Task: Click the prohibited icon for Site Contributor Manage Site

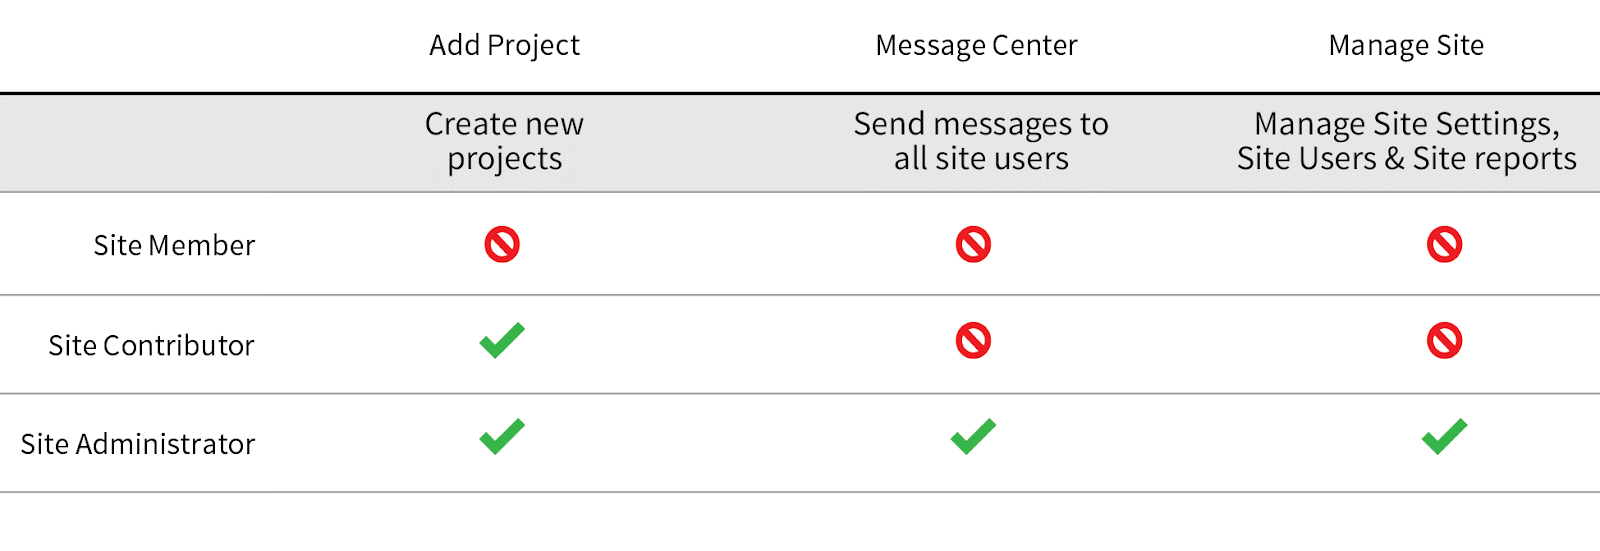Action: (x=1444, y=341)
